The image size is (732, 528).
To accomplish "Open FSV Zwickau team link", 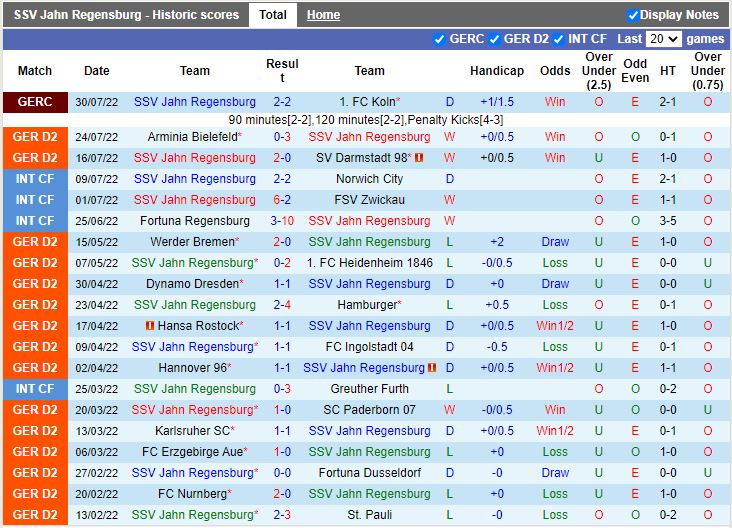I will (x=369, y=200).
